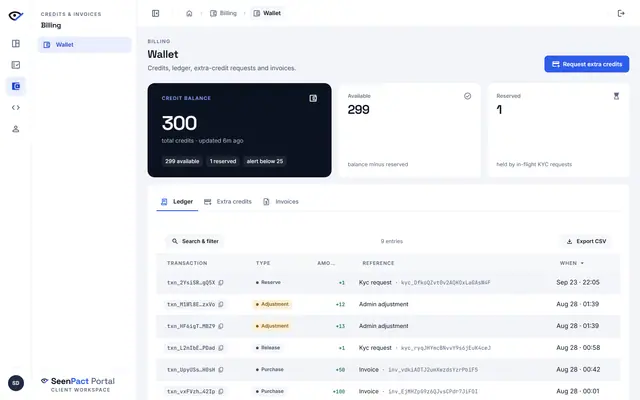Select the wallet icon in left rail

pos(16,86)
